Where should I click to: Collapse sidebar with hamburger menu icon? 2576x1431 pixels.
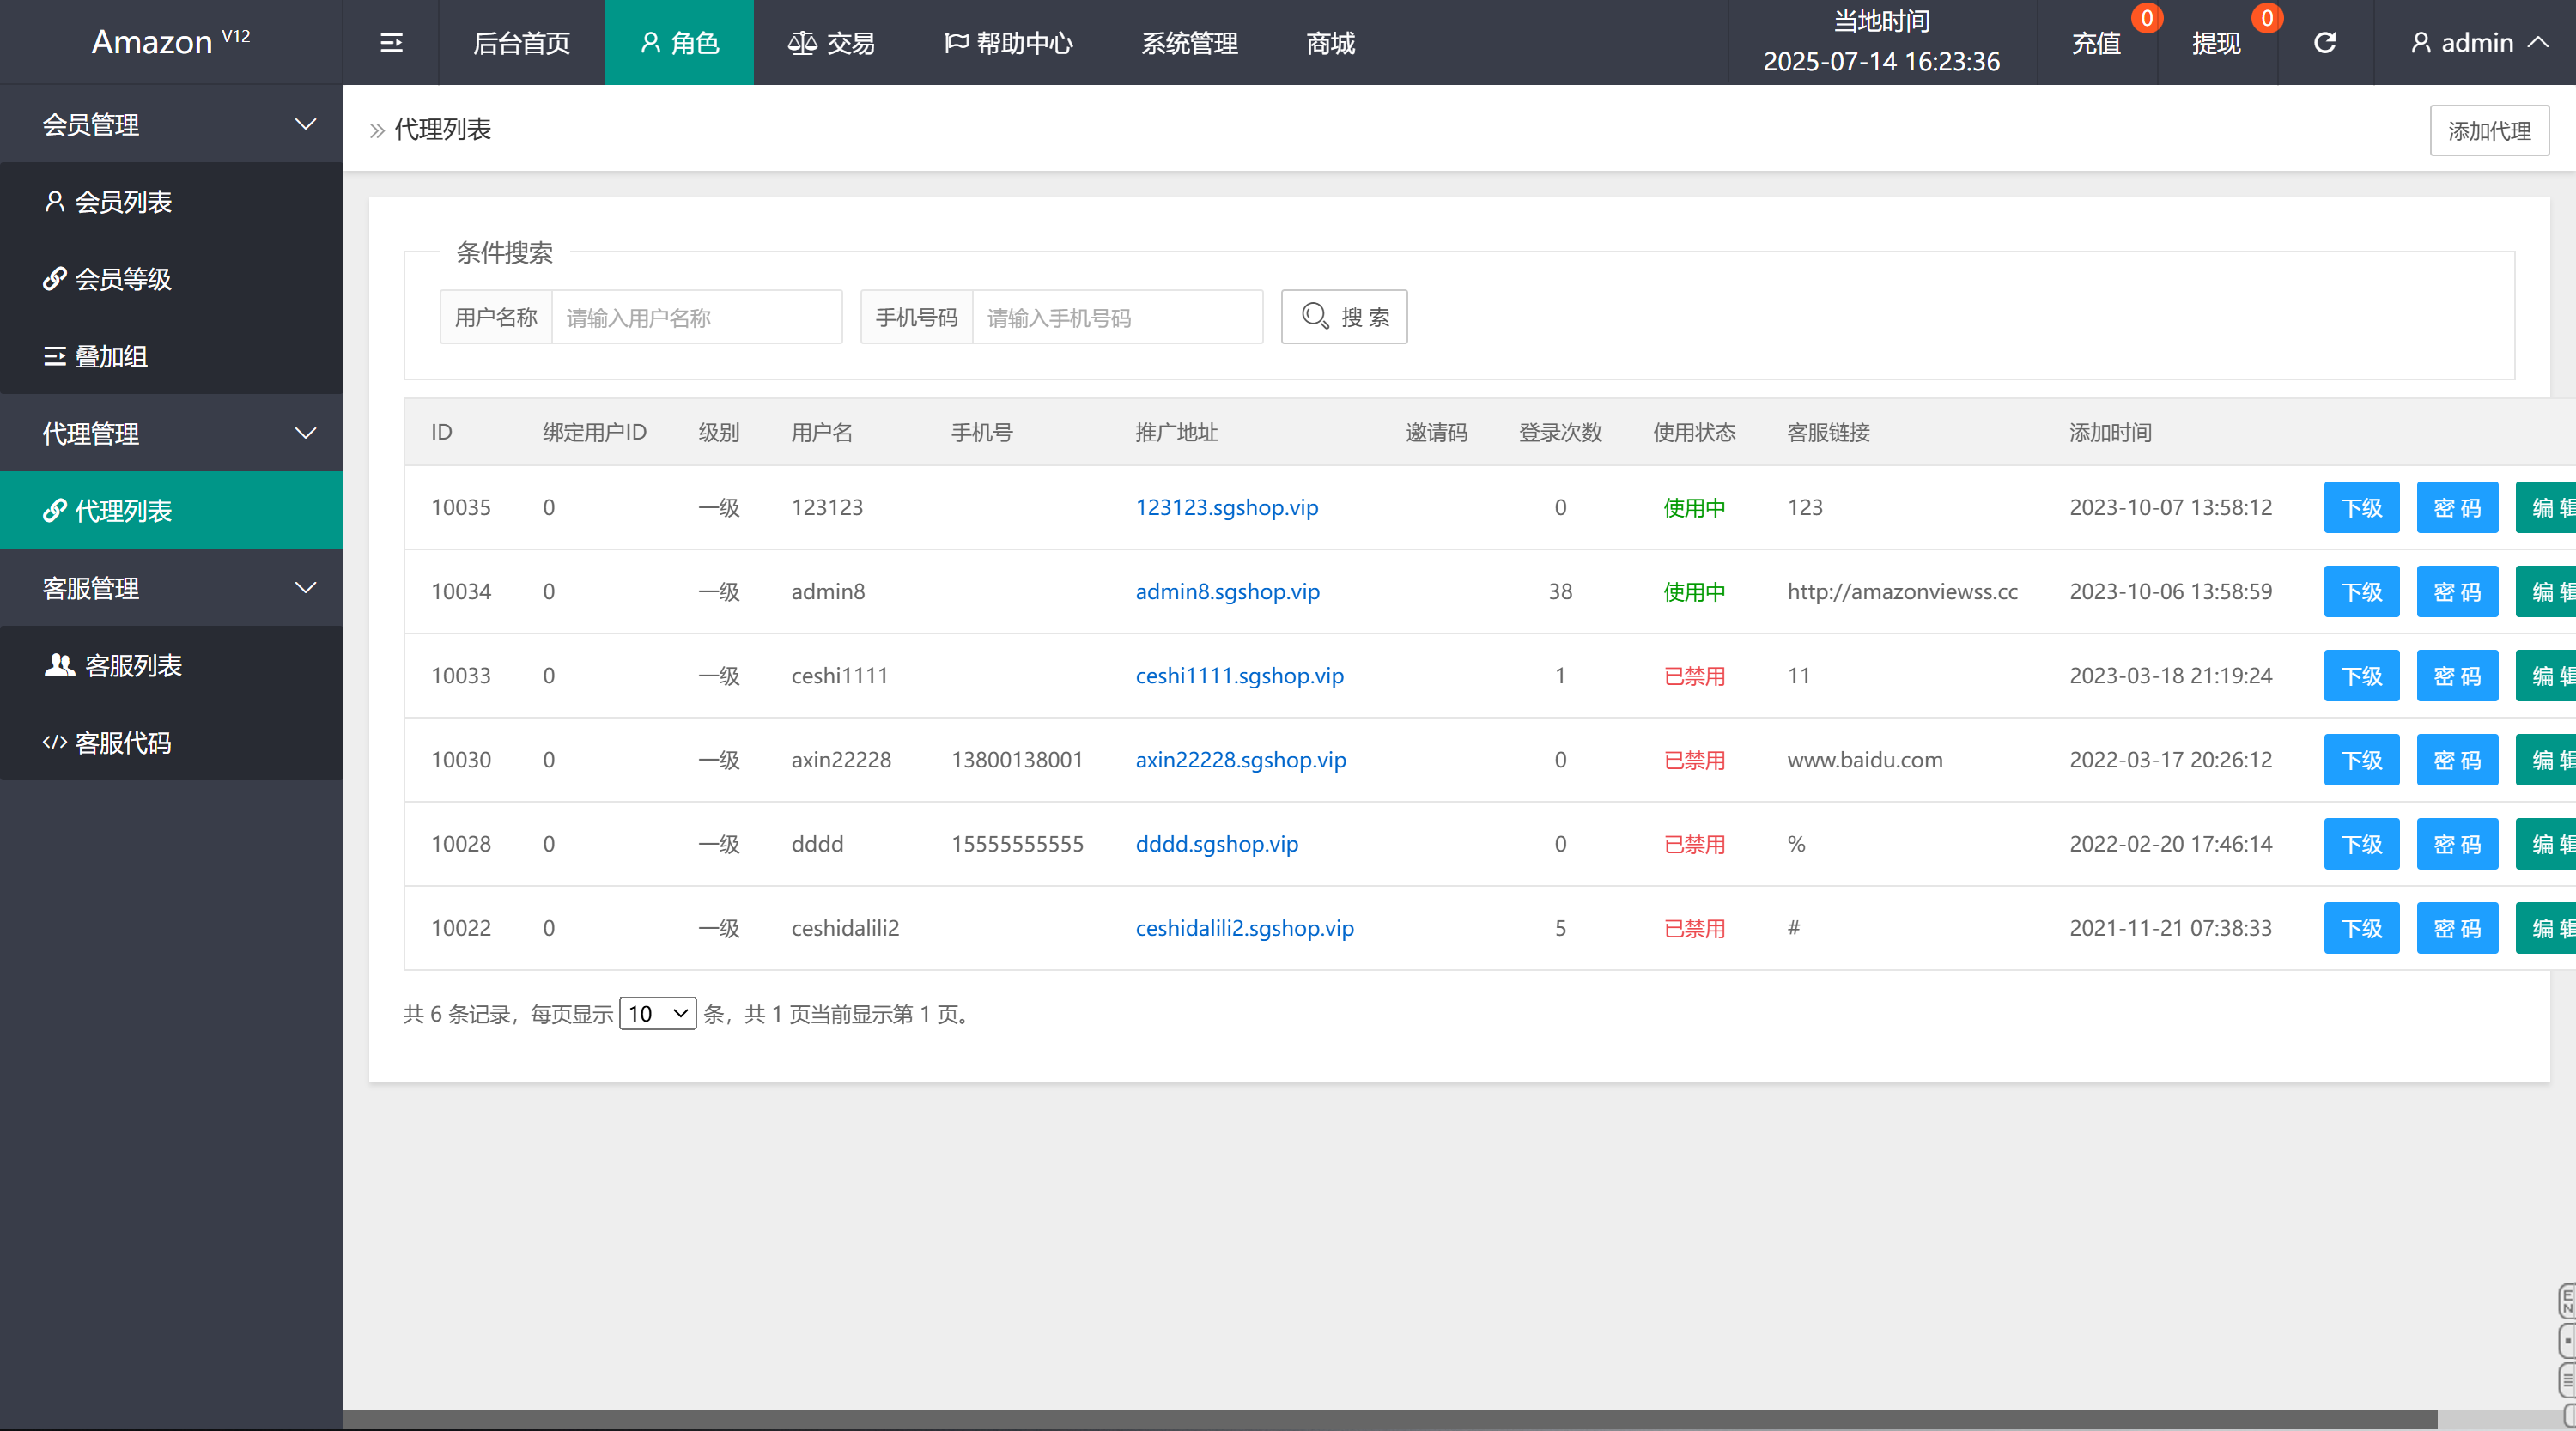pyautogui.click(x=391, y=43)
